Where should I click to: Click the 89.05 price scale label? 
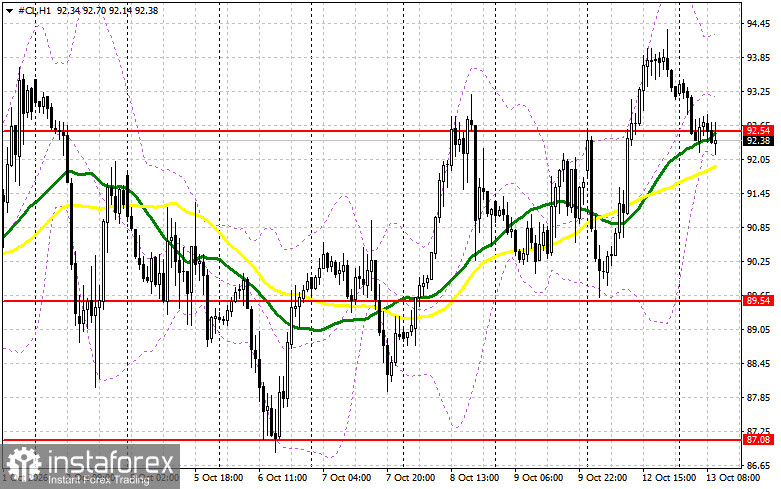coord(759,330)
